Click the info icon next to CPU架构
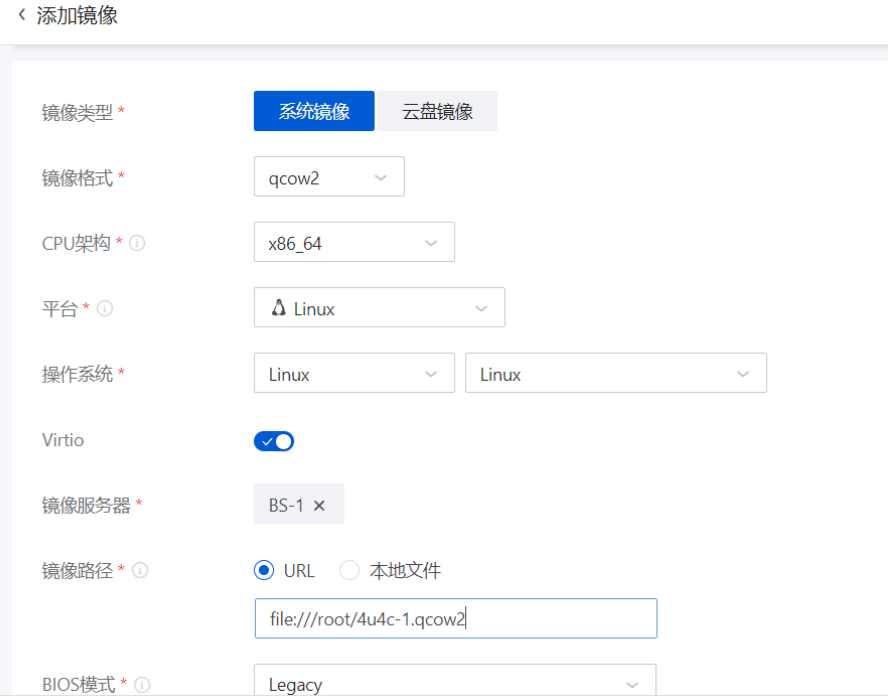The width and height of the screenshot is (891, 697). click(138, 243)
